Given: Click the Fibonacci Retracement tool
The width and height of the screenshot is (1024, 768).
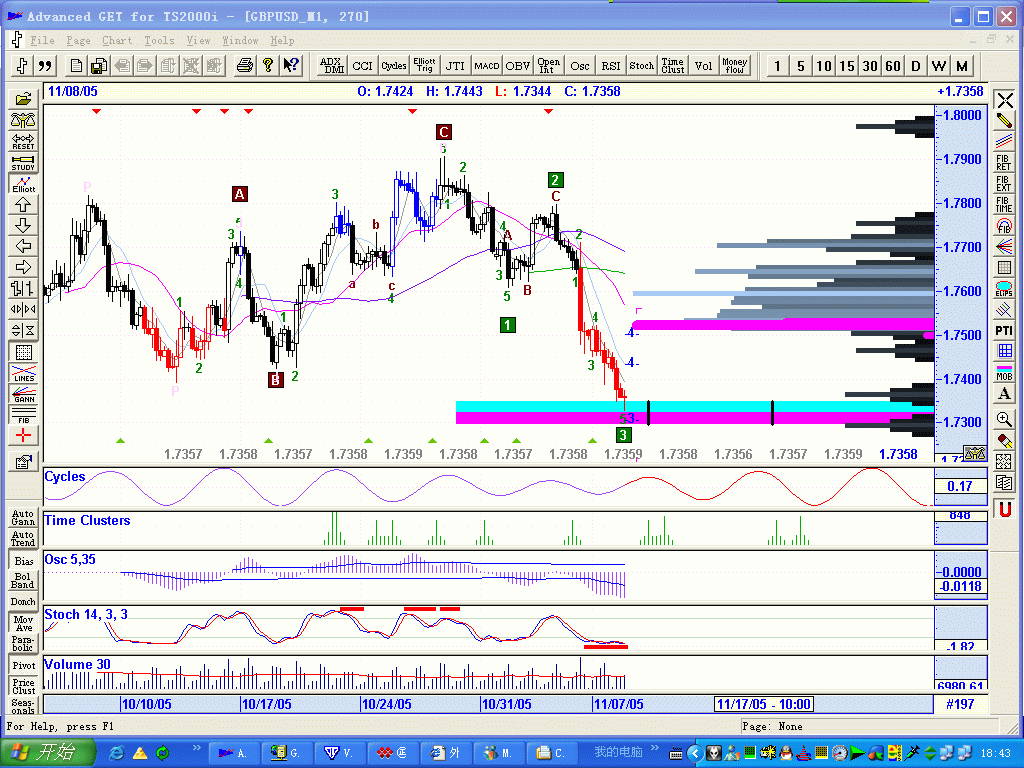Looking at the screenshot, I should click(x=1004, y=161).
